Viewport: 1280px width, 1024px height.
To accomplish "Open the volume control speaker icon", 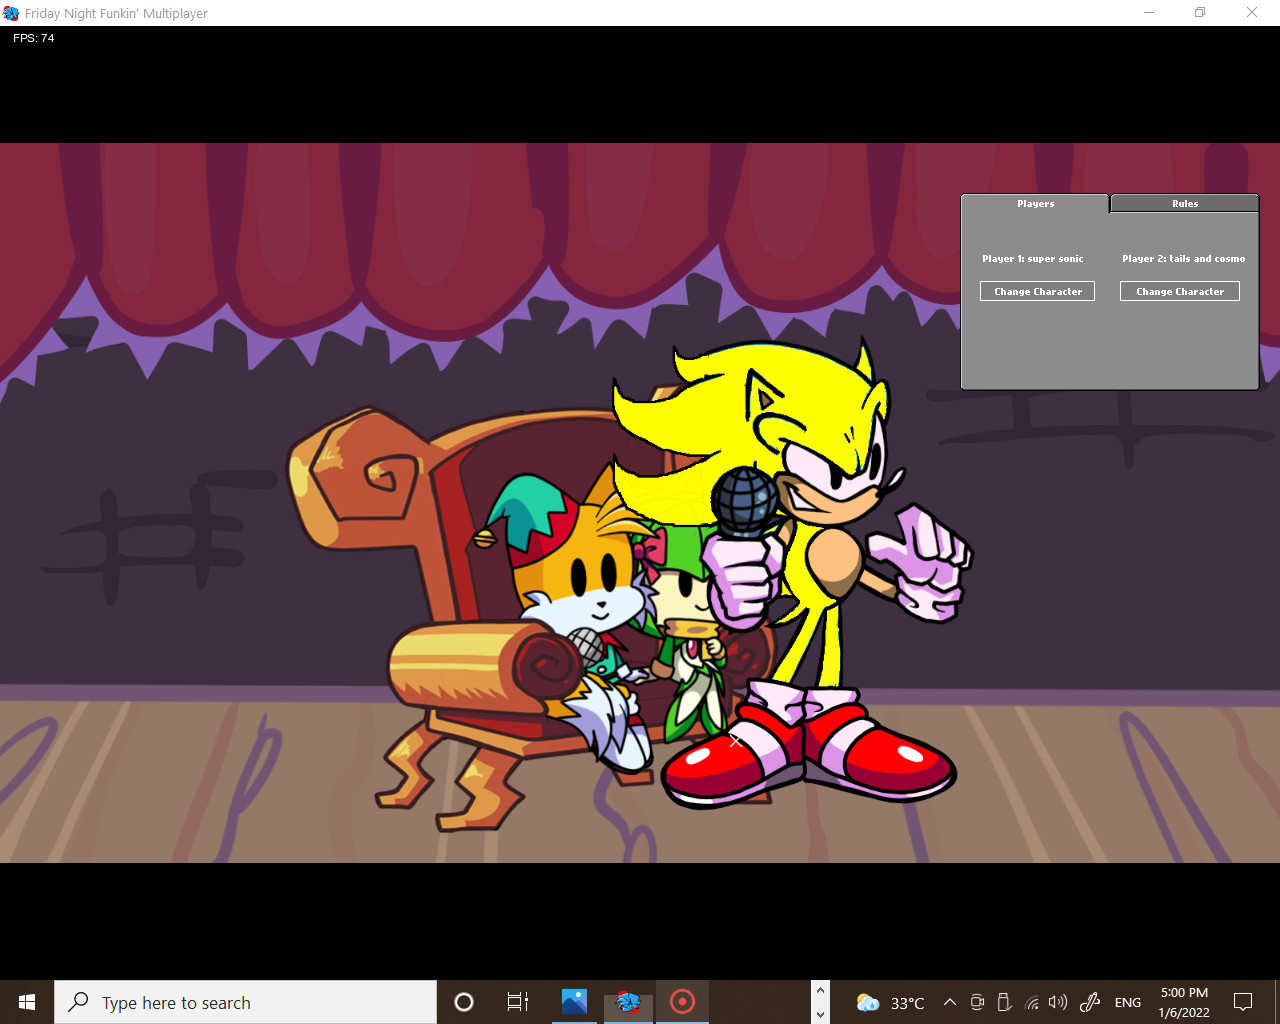I will 1057,1002.
